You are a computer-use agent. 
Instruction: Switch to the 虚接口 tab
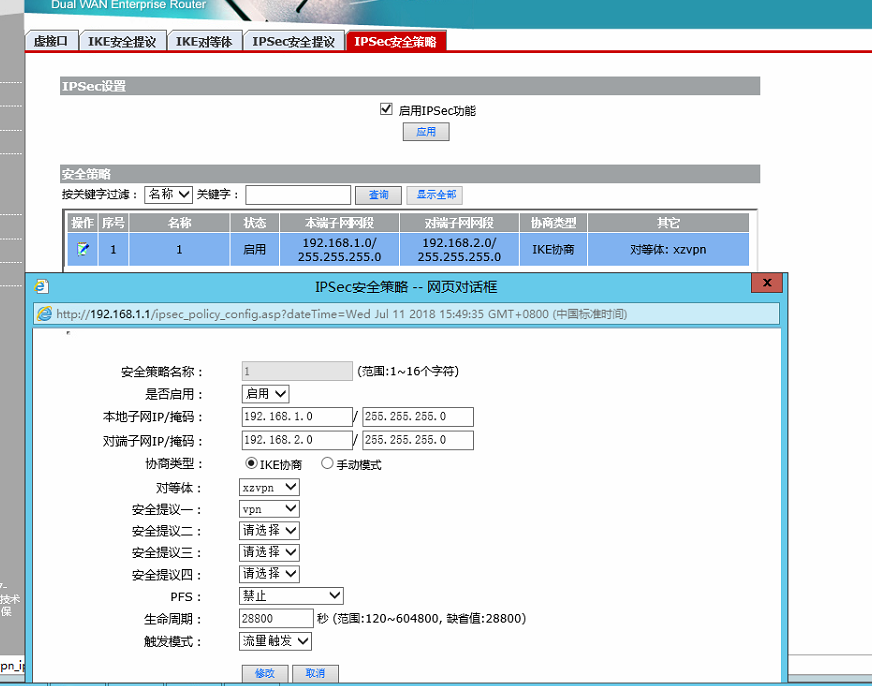tap(51, 41)
